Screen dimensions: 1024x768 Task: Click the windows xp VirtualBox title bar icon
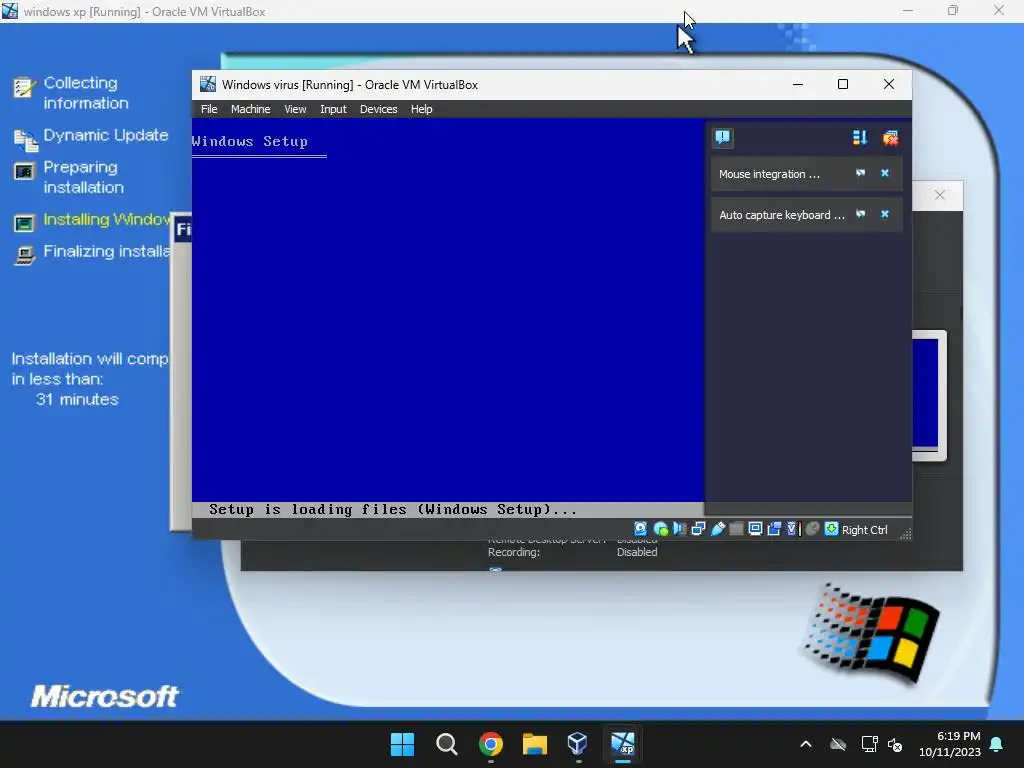click(x=10, y=11)
